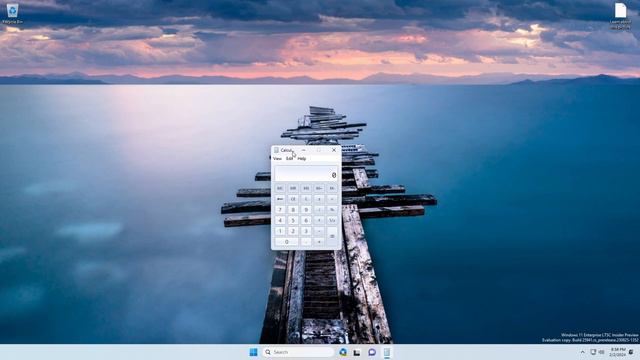Click the digit 7 key
This screenshot has width=640, height=360.
point(280,209)
